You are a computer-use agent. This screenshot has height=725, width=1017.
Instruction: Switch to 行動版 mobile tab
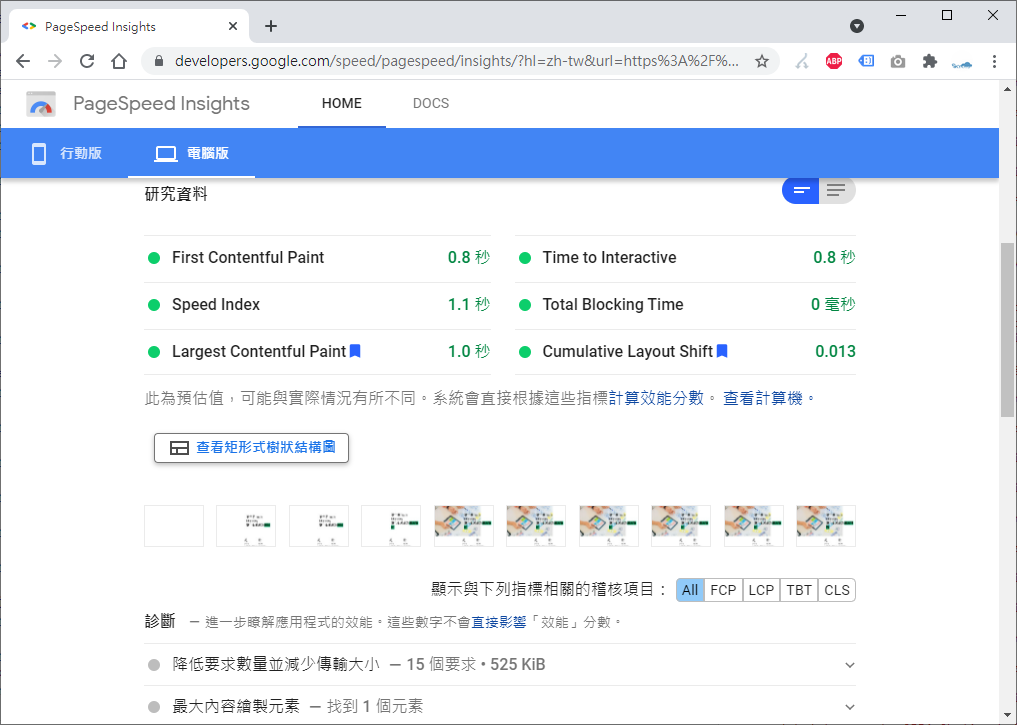[67, 154]
